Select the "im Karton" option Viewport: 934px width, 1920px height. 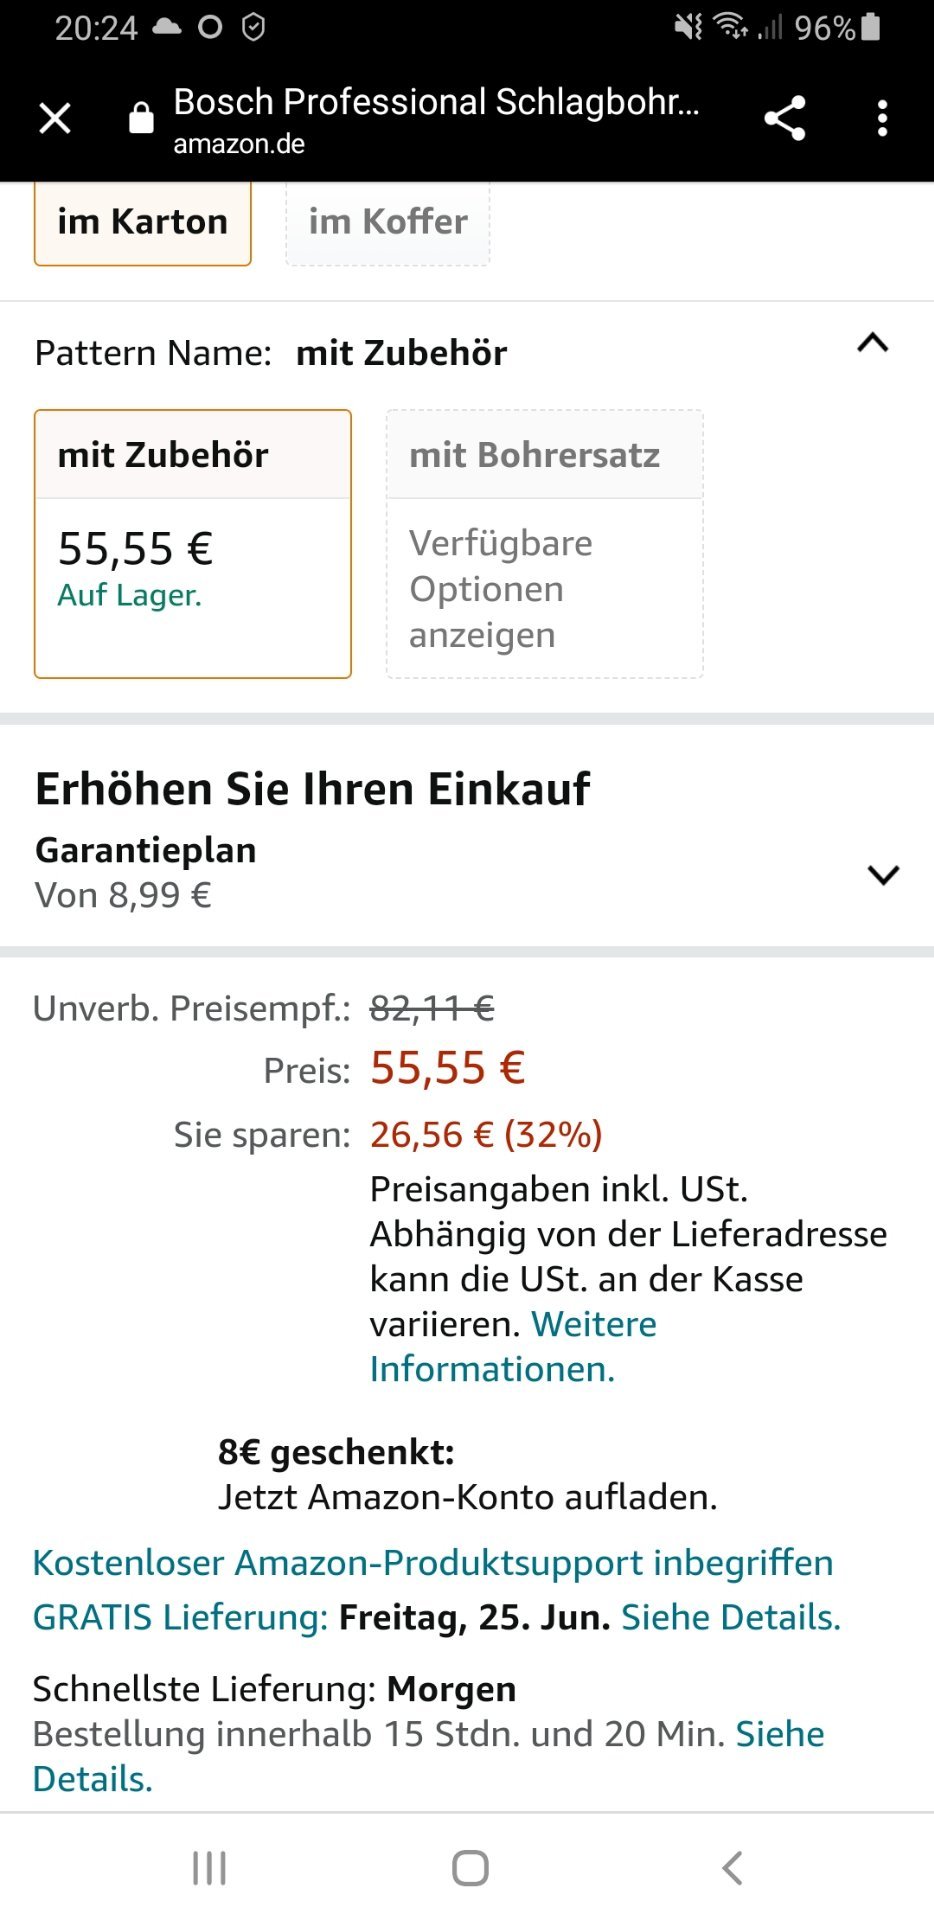(x=142, y=222)
